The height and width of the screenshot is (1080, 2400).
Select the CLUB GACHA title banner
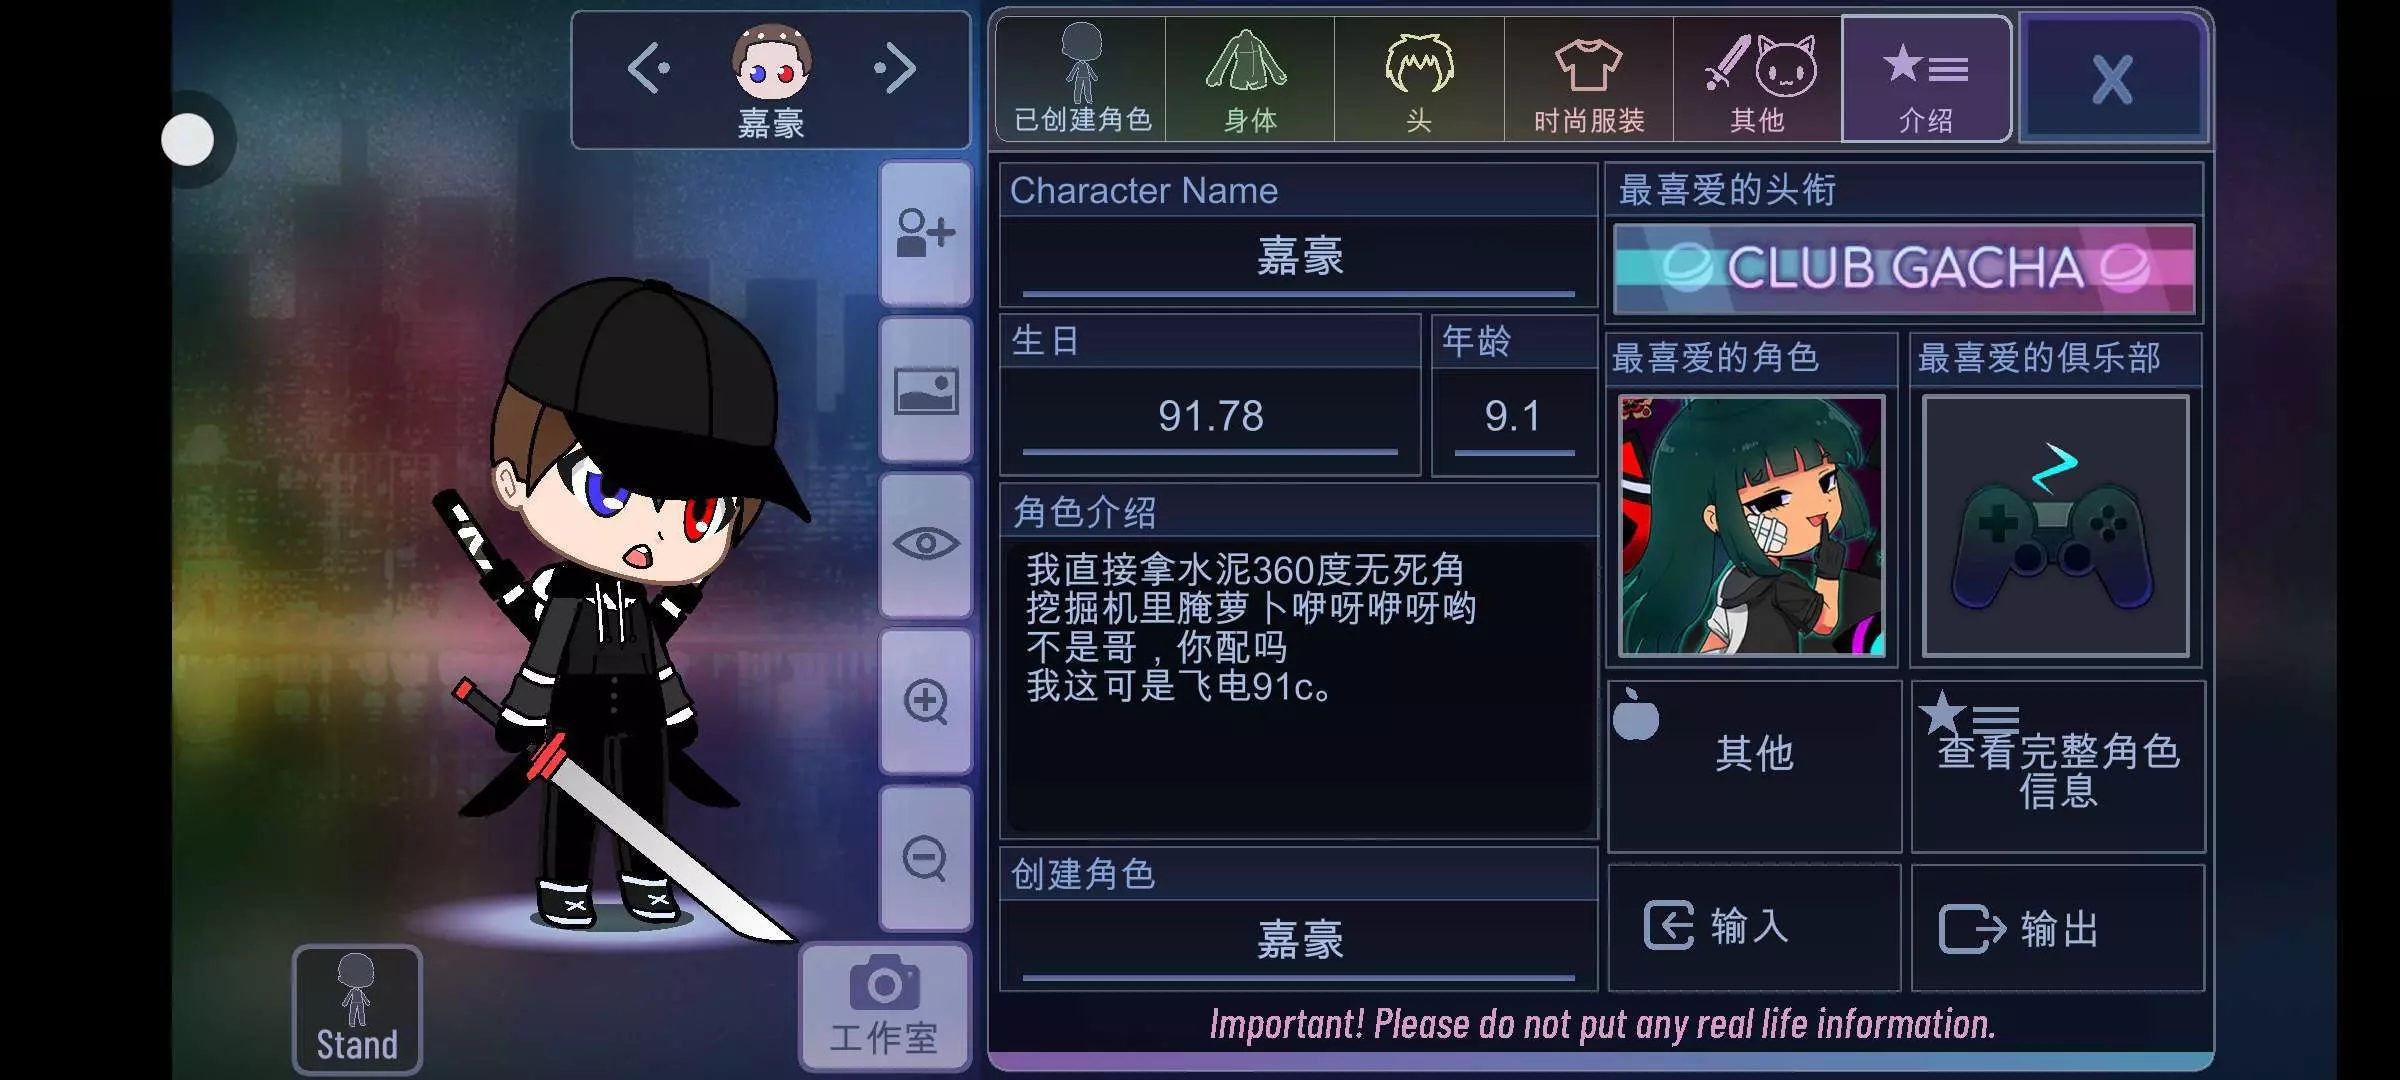pos(1904,269)
